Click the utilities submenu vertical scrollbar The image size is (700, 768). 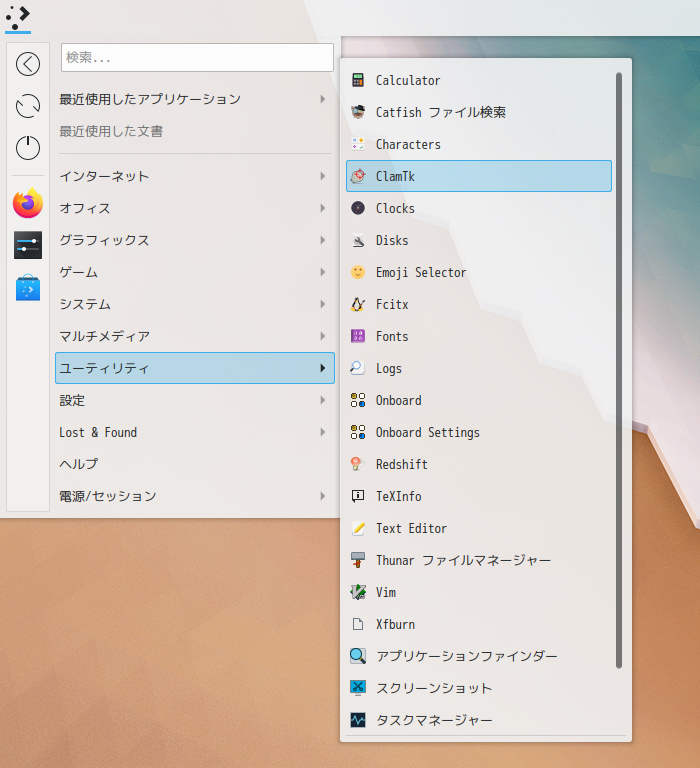coord(619,370)
